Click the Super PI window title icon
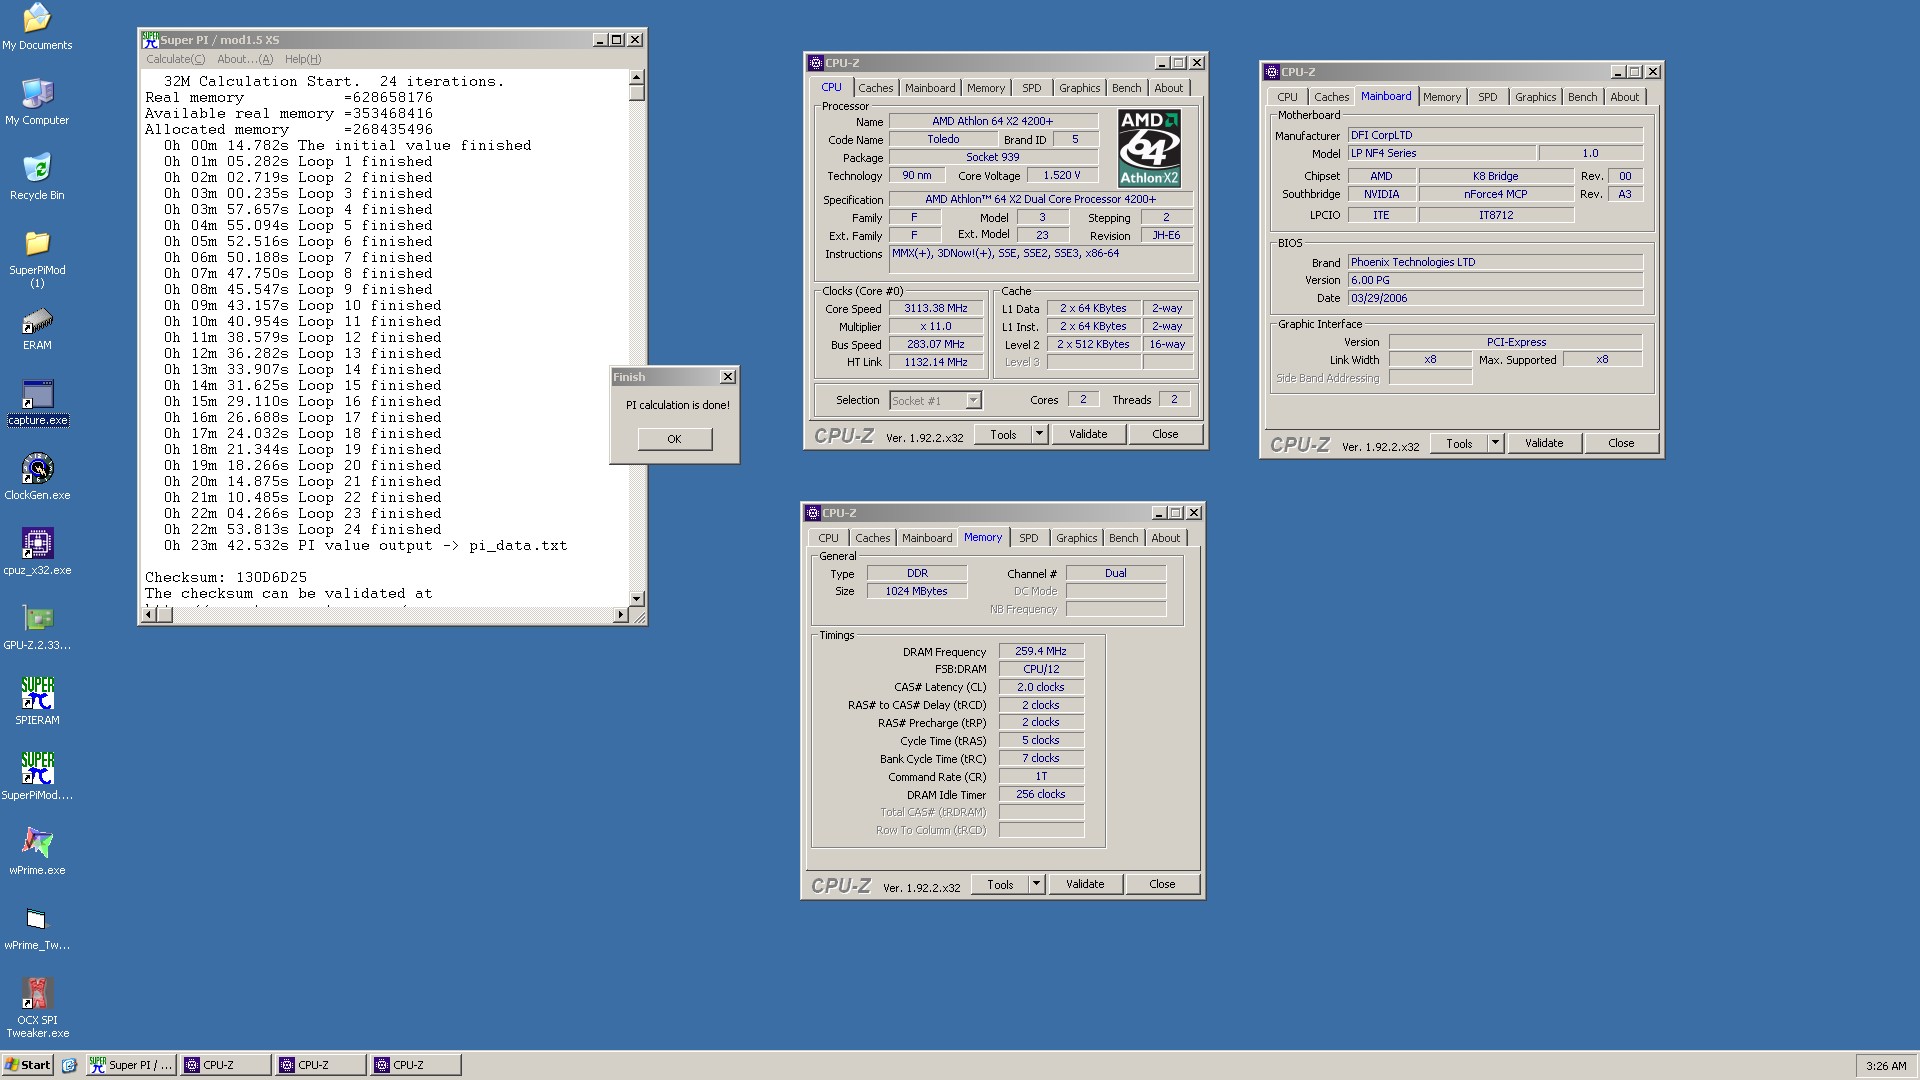 [150, 39]
